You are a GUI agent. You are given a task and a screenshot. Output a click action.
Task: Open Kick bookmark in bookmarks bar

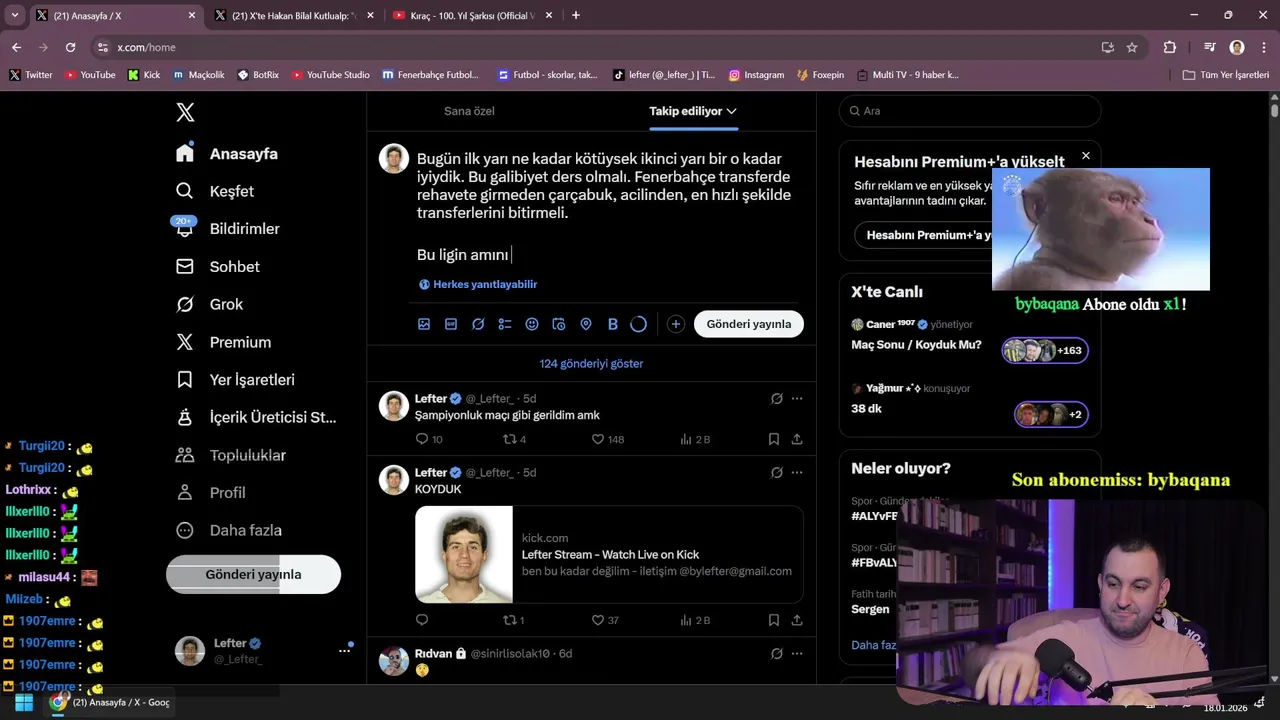tap(144, 75)
